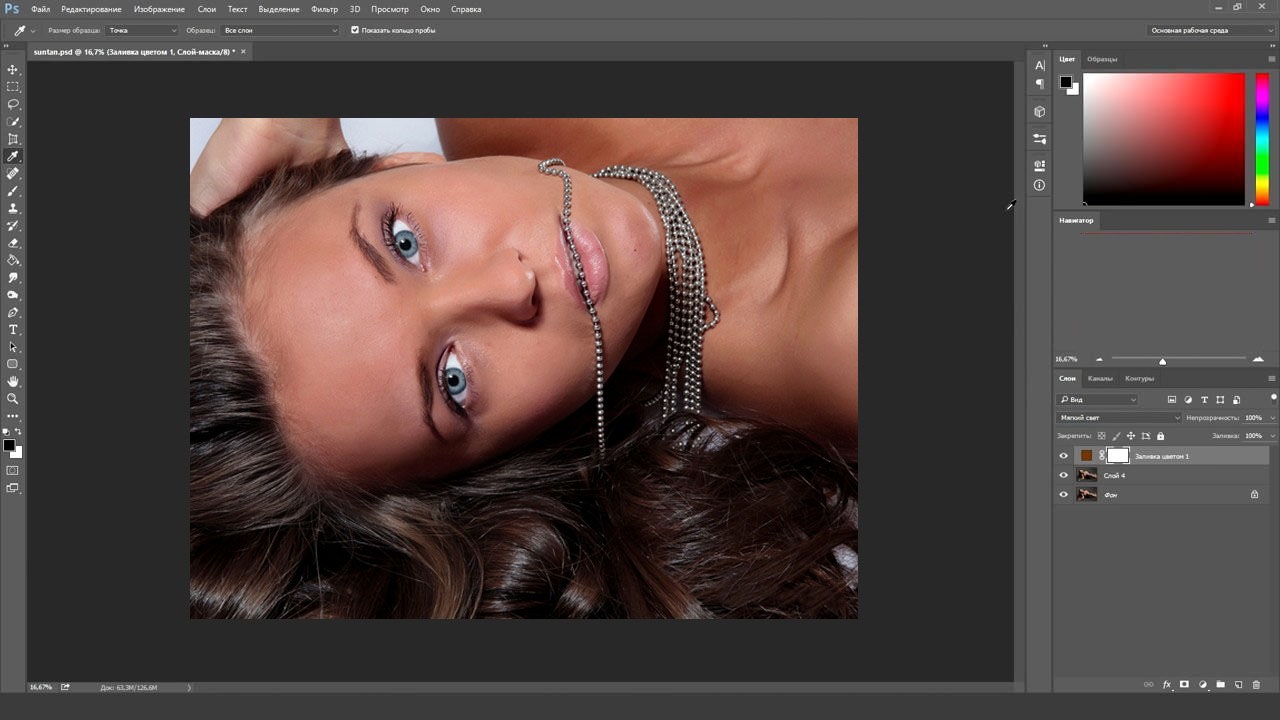Toggle filter for pixel layers
Screen dimensions: 1280x720
pos(1172,400)
